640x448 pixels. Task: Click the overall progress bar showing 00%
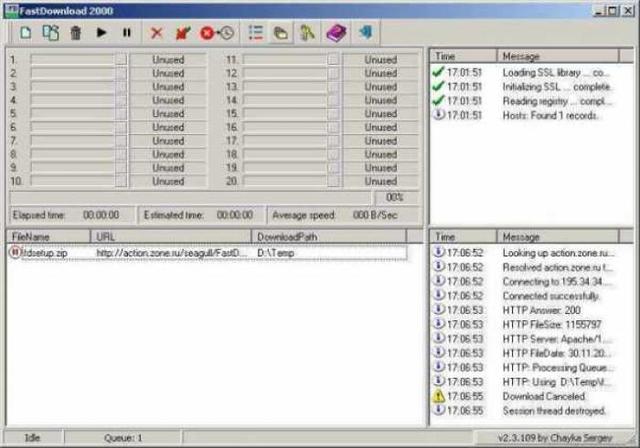191,198
